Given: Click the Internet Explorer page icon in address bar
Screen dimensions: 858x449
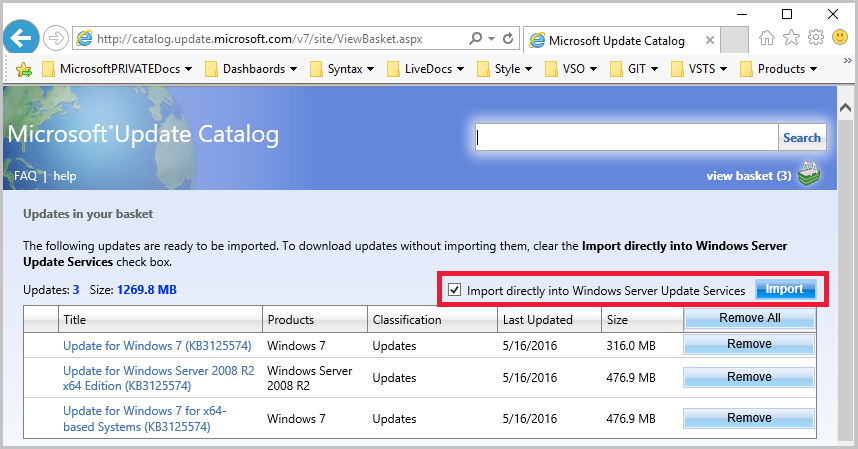Looking at the screenshot, I should [84, 38].
